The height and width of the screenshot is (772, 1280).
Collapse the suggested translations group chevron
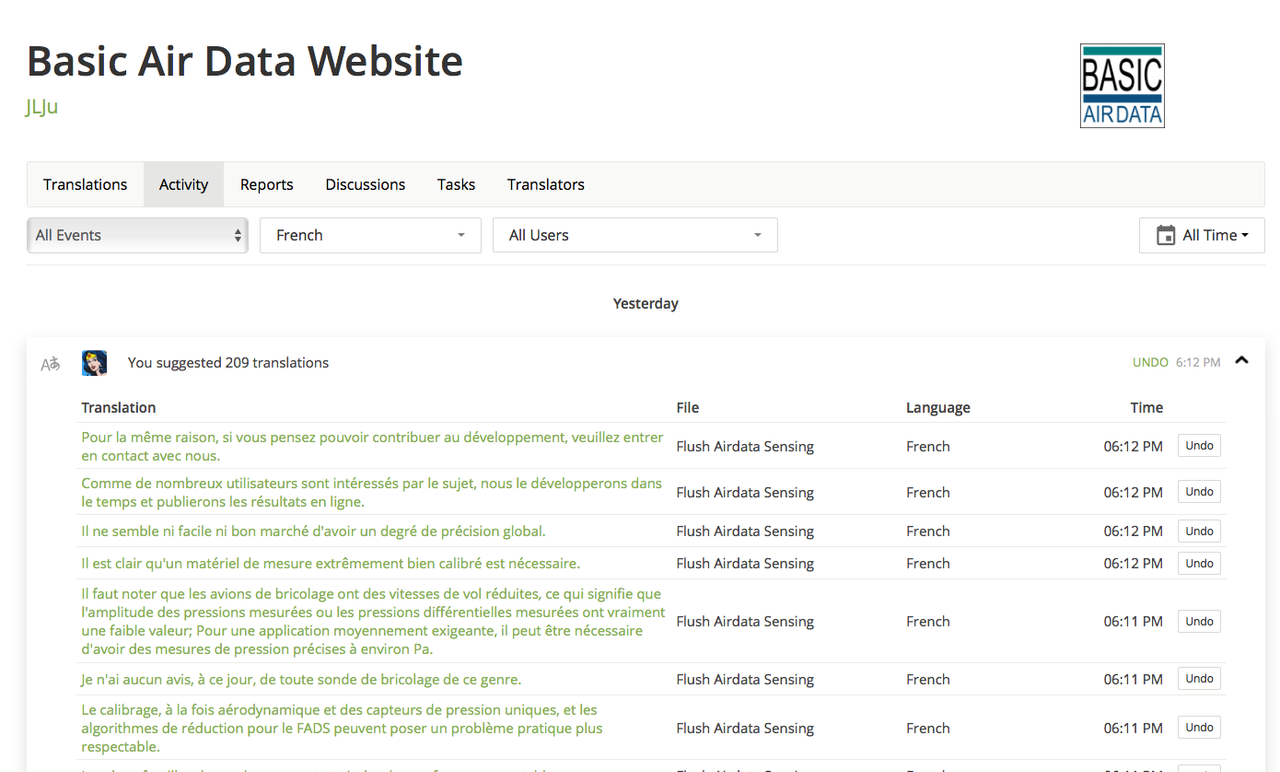pyautogui.click(x=1242, y=361)
